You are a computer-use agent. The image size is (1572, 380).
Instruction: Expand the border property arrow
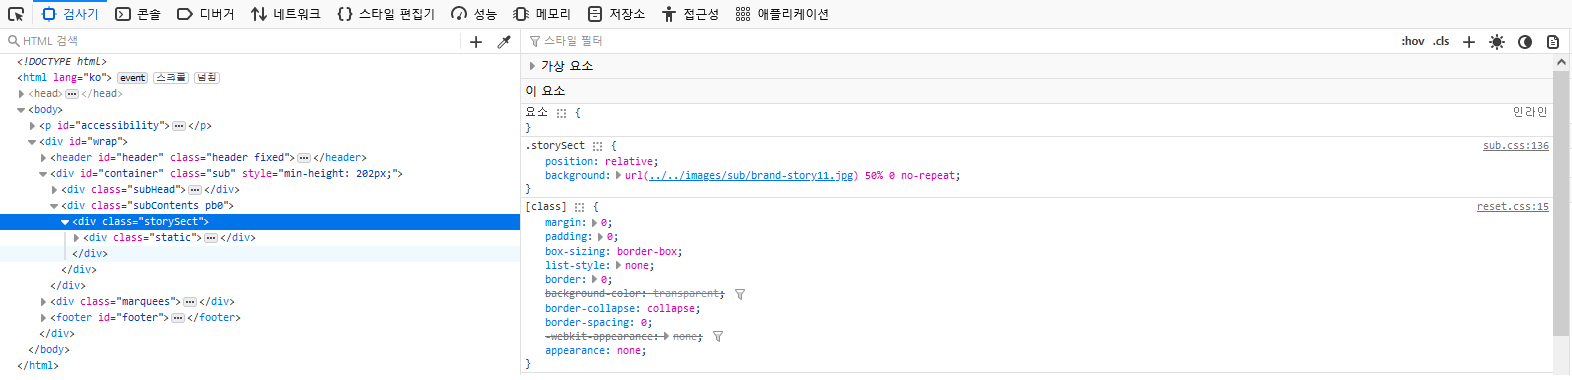pos(595,280)
